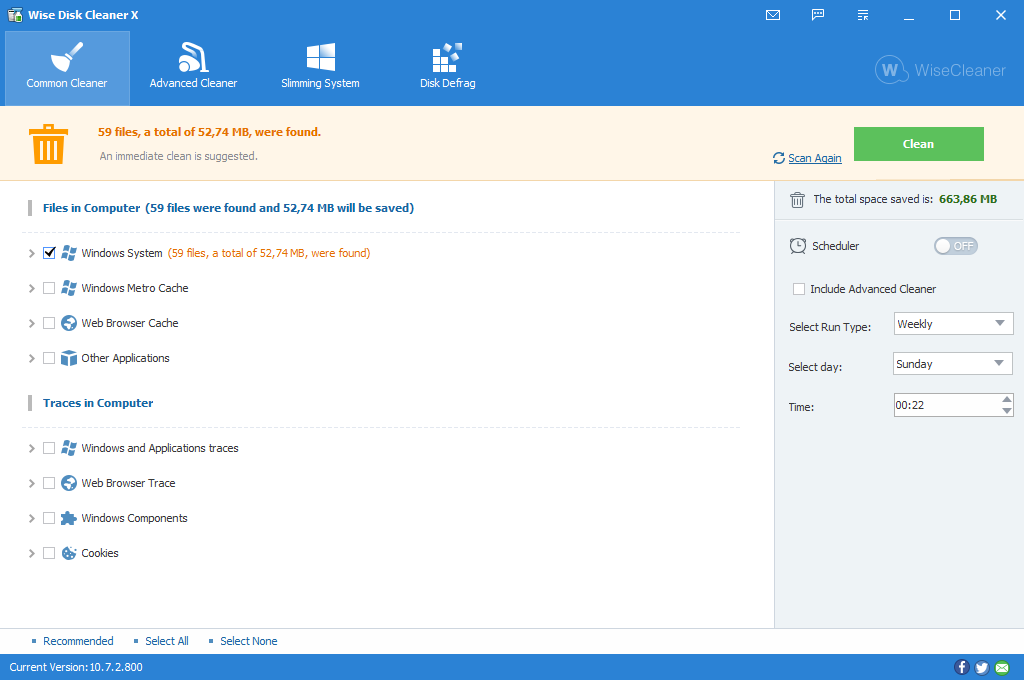
Task: Click the Windows flag icon of Windows System
Action: [x=69, y=253]
